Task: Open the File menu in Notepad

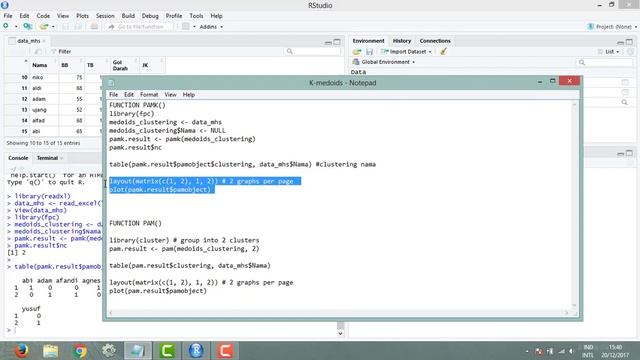Action: click(x=113, y=95)
